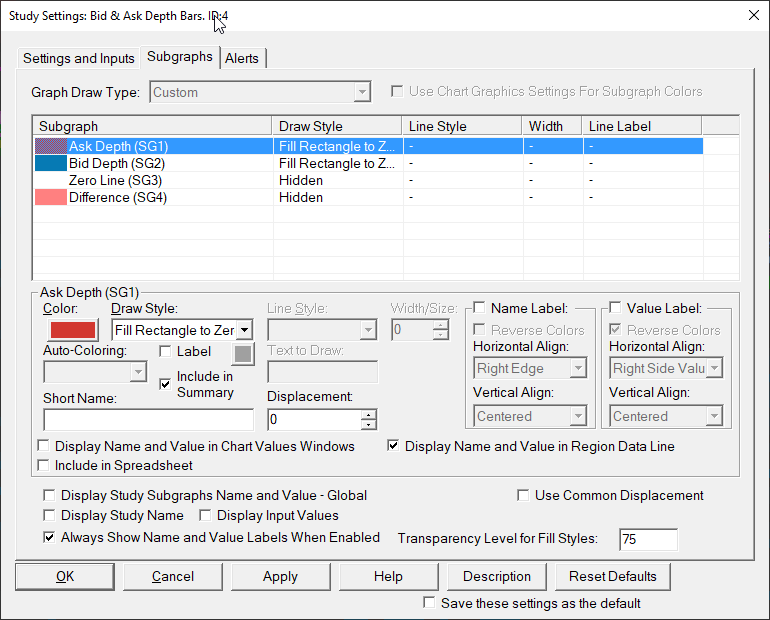Click the Line Style column header
770x620 pixels.
coord(462,126)
